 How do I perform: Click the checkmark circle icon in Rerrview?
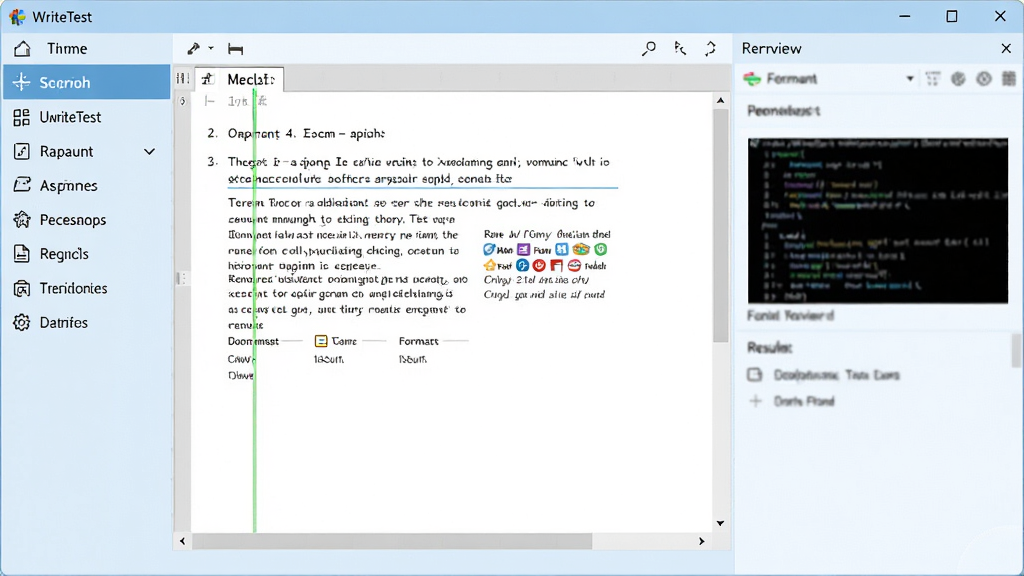tap(958, 79)
